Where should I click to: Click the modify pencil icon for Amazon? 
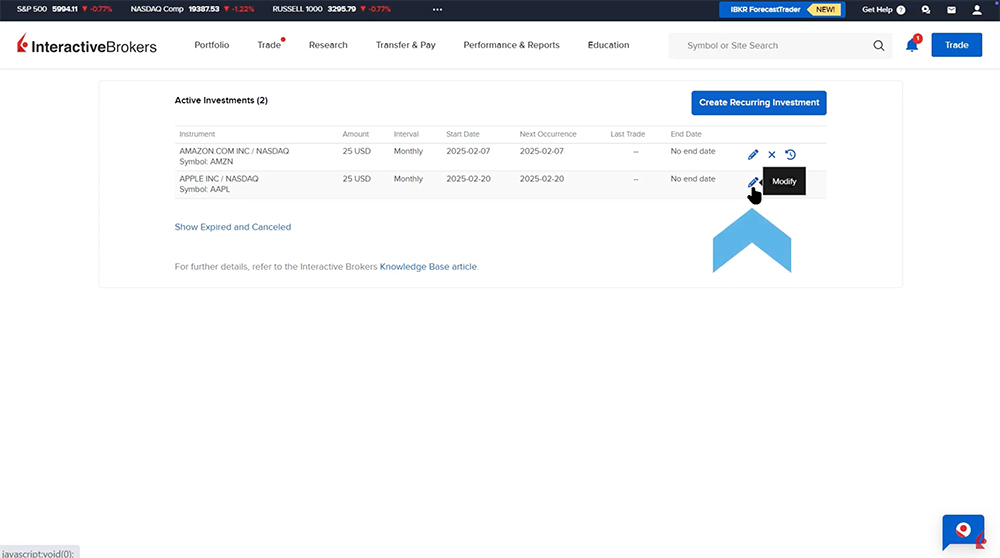tap(753, 154)
